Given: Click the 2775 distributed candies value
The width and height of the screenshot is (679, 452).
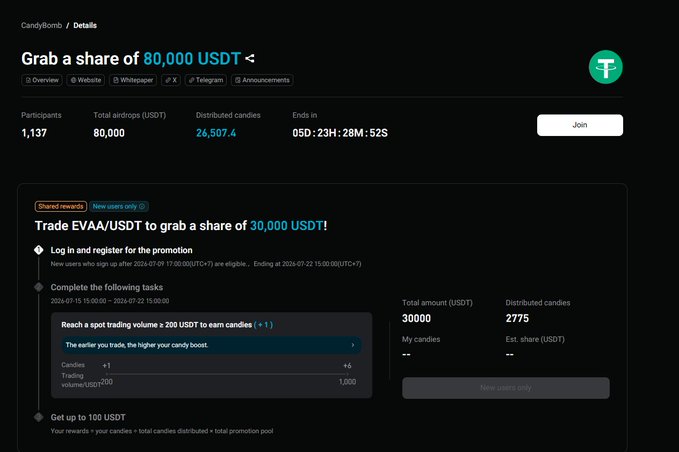Looking at the screenshot, I should [517, 318].
